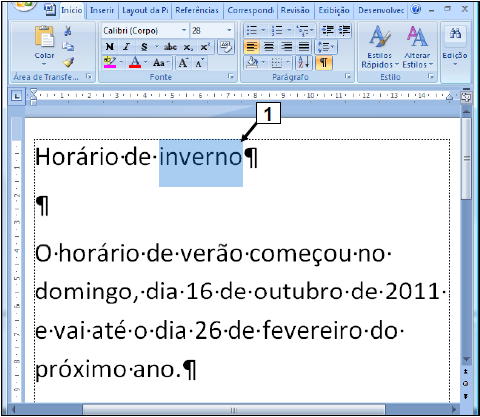Open Estilos Rápidos gallery

380,47
